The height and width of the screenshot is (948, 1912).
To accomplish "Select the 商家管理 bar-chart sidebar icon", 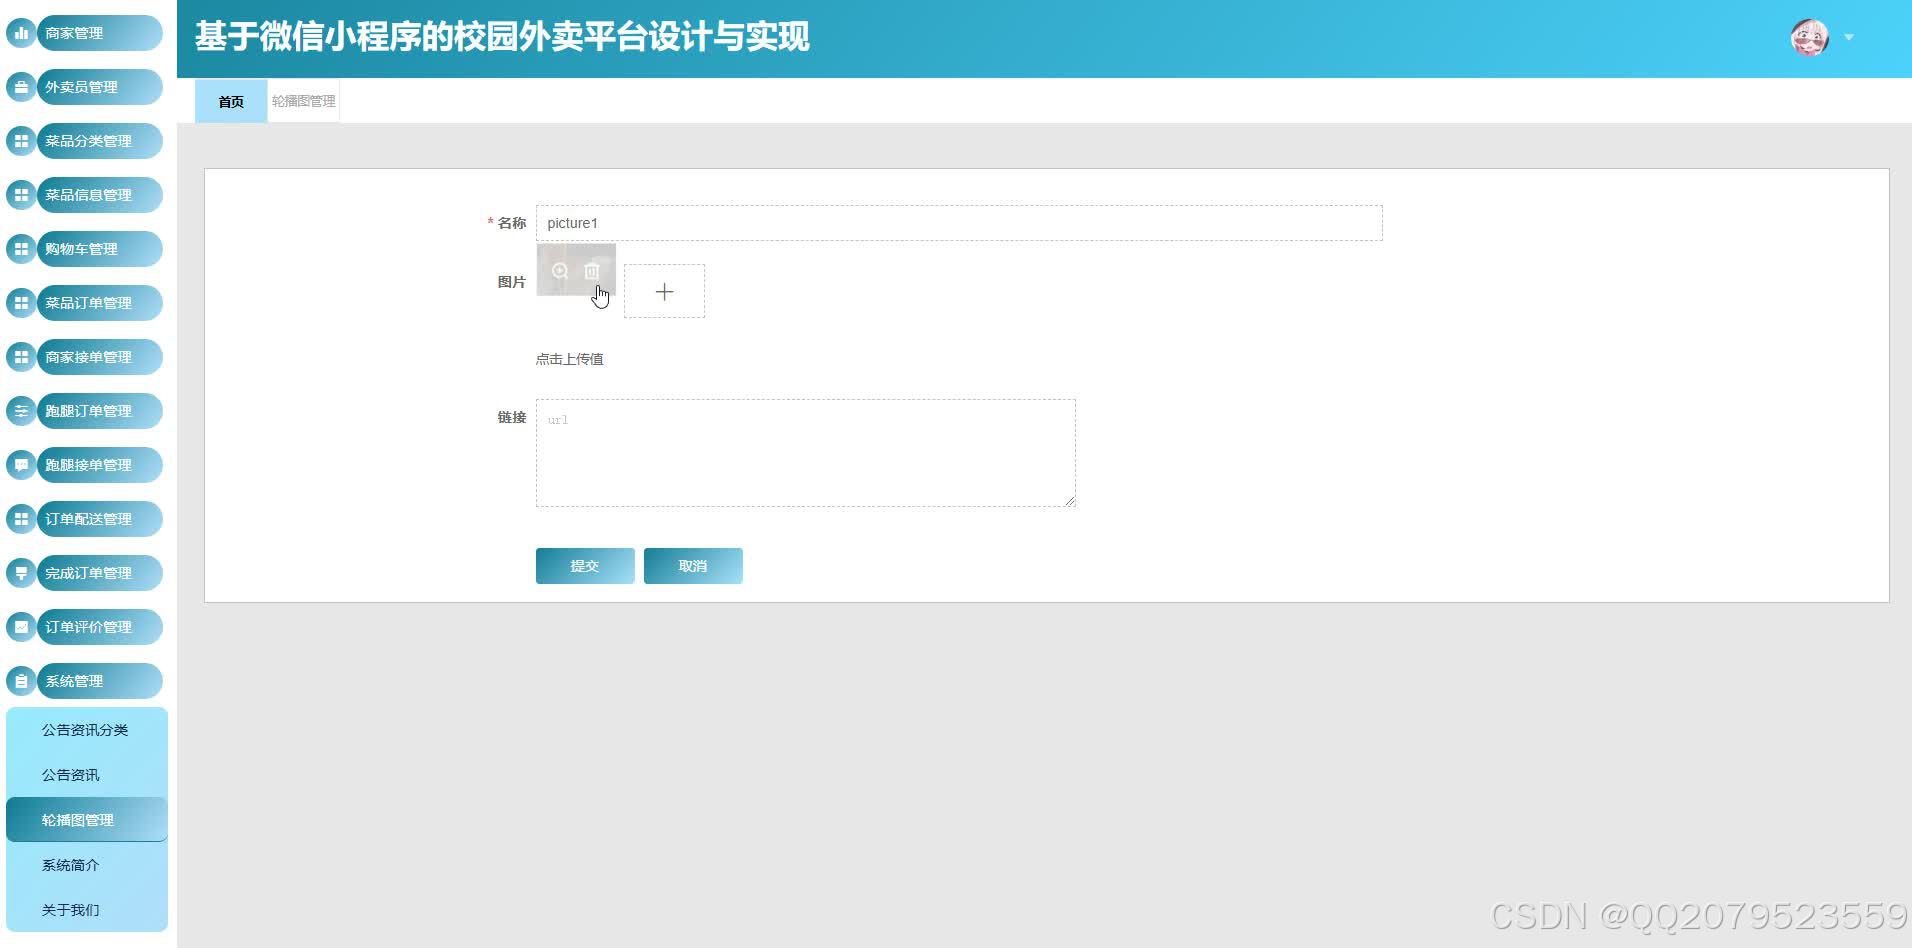I will 20,32.
